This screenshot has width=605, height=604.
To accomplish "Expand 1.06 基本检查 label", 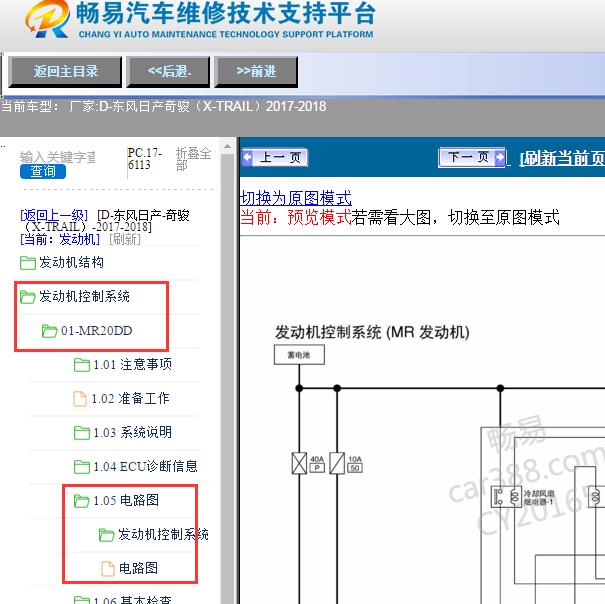I will pyautogui.click(x=133, y=599).
